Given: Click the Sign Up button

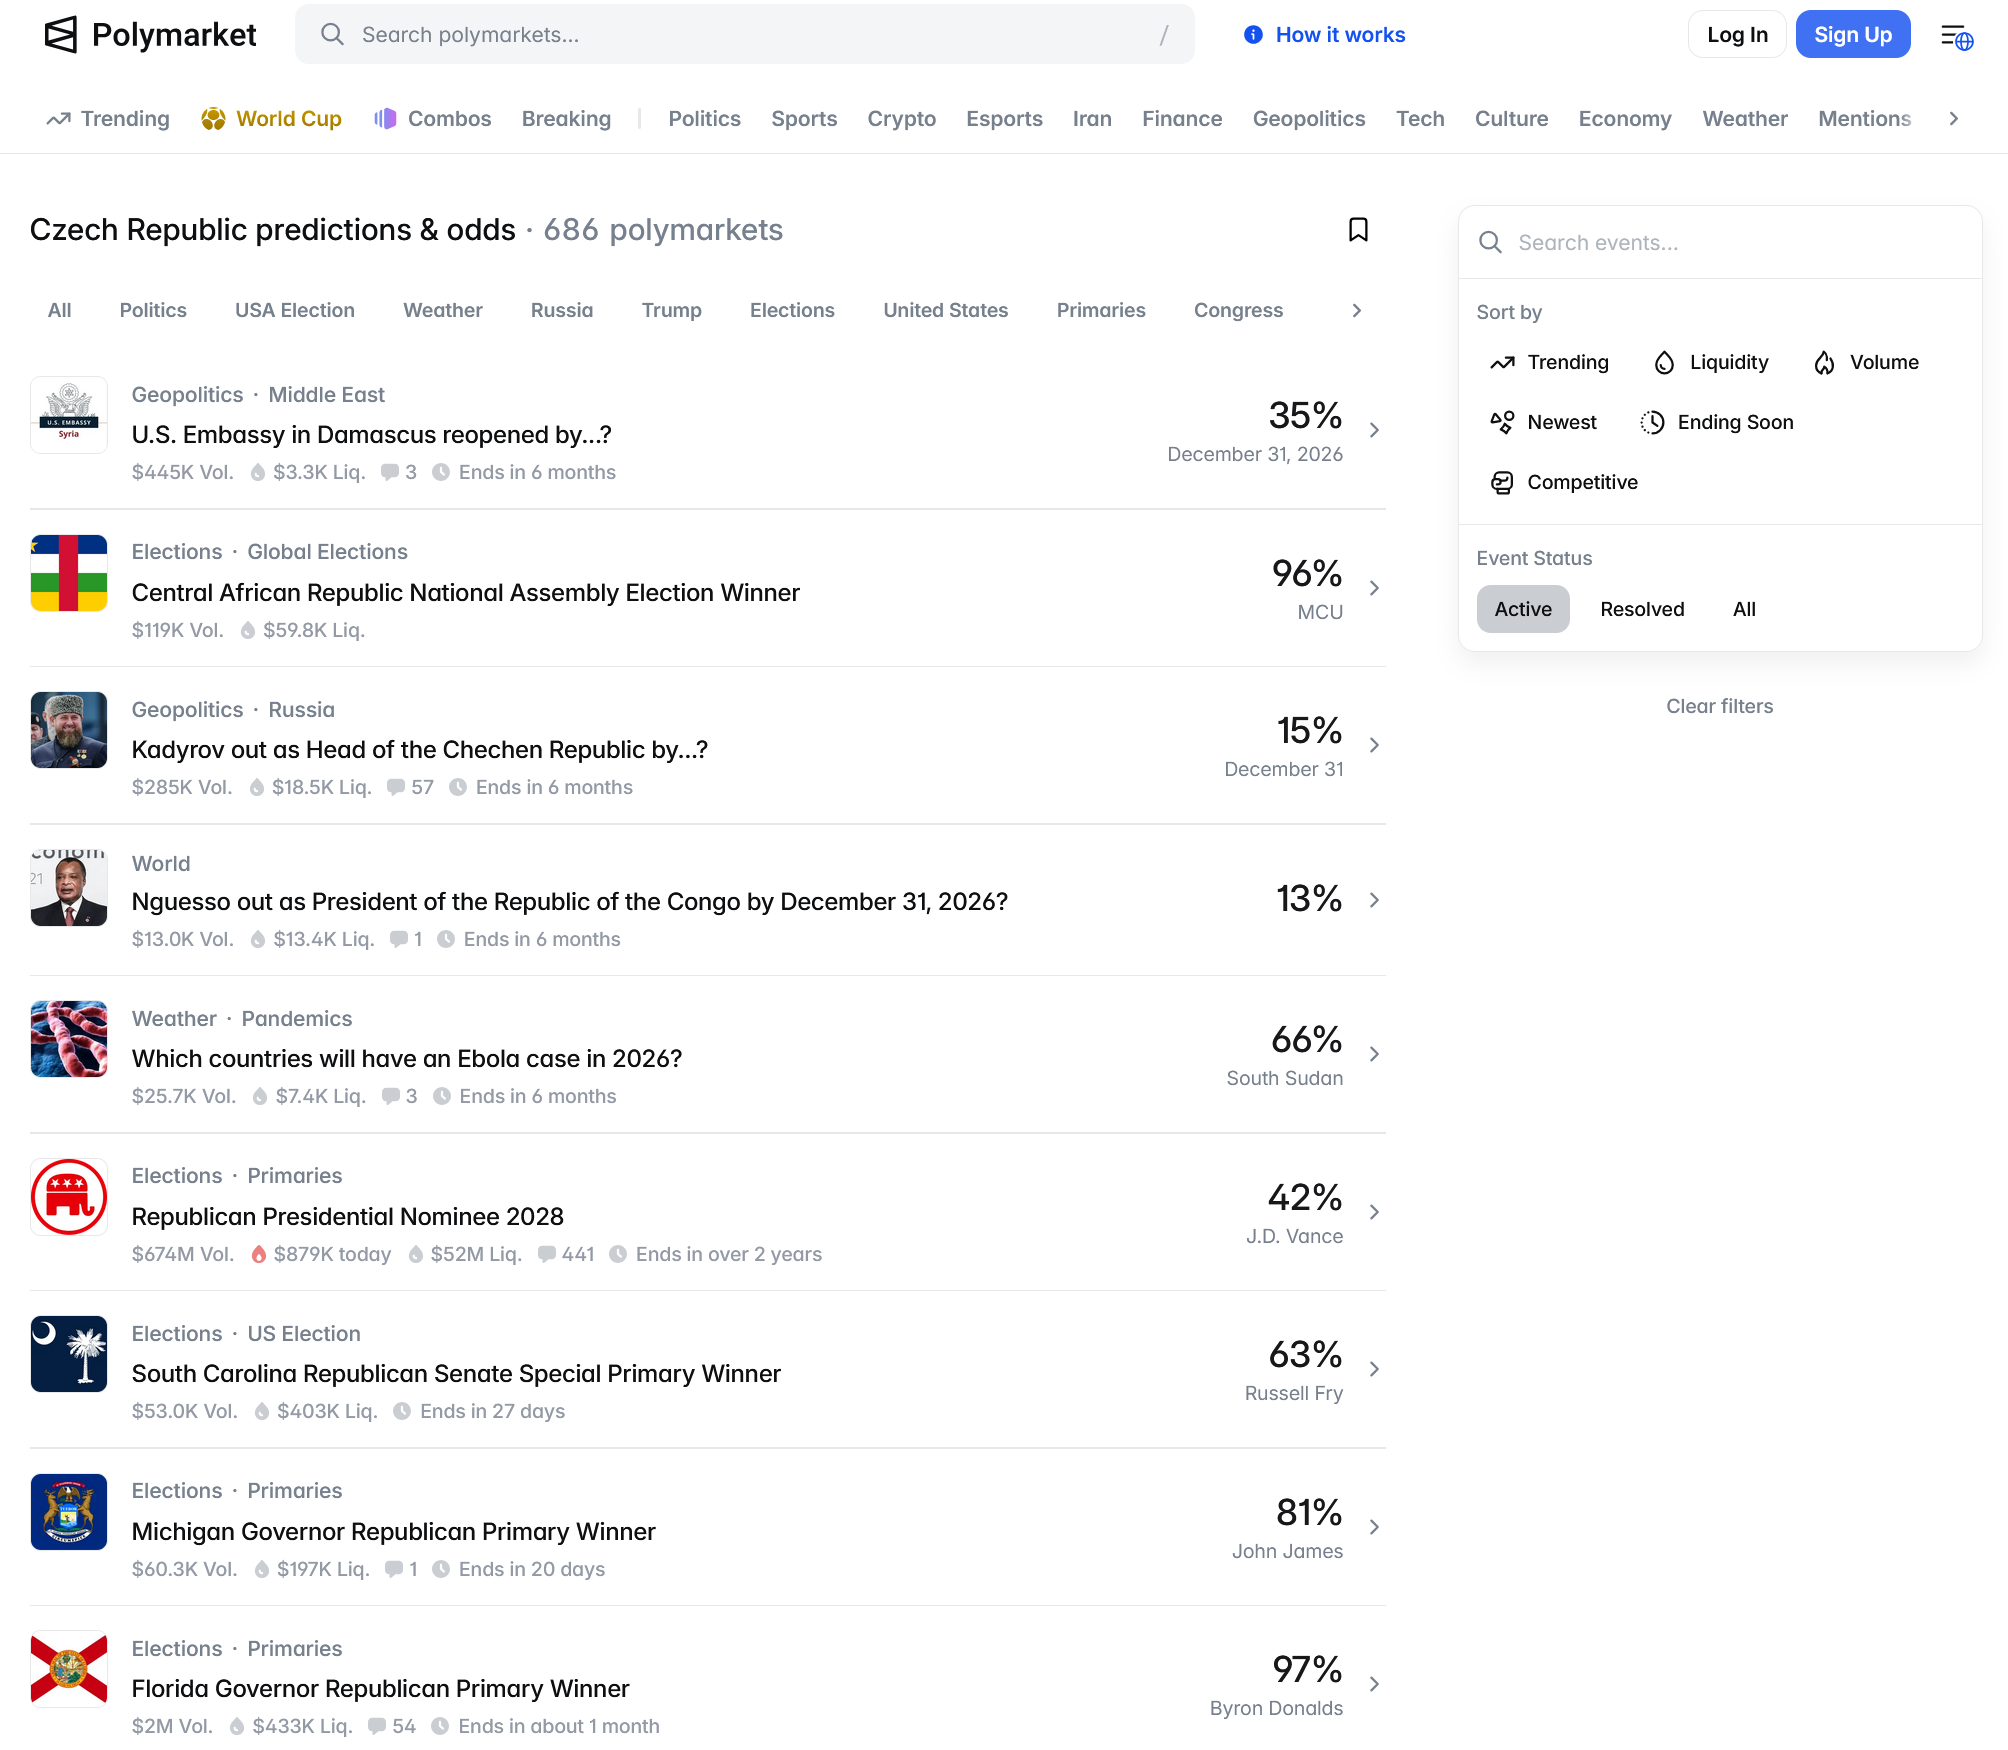Looking at the screenshot, I should [1853, 35].
